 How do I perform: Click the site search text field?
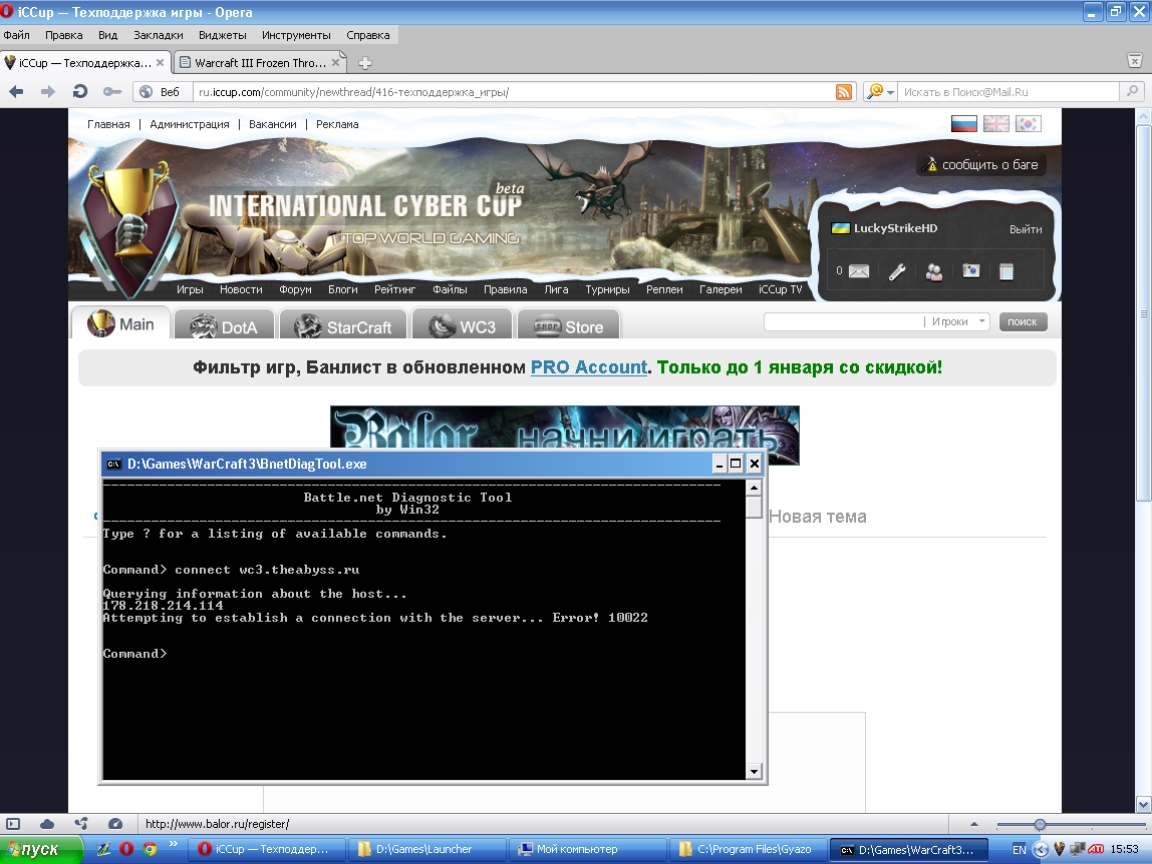[x=843, y=321]
